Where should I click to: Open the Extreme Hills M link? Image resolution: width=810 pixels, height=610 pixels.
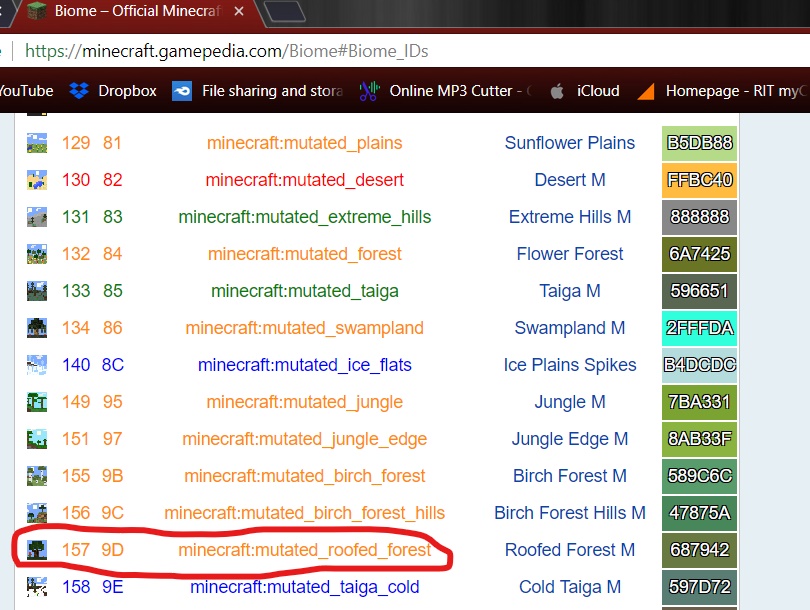pos(570,217)
